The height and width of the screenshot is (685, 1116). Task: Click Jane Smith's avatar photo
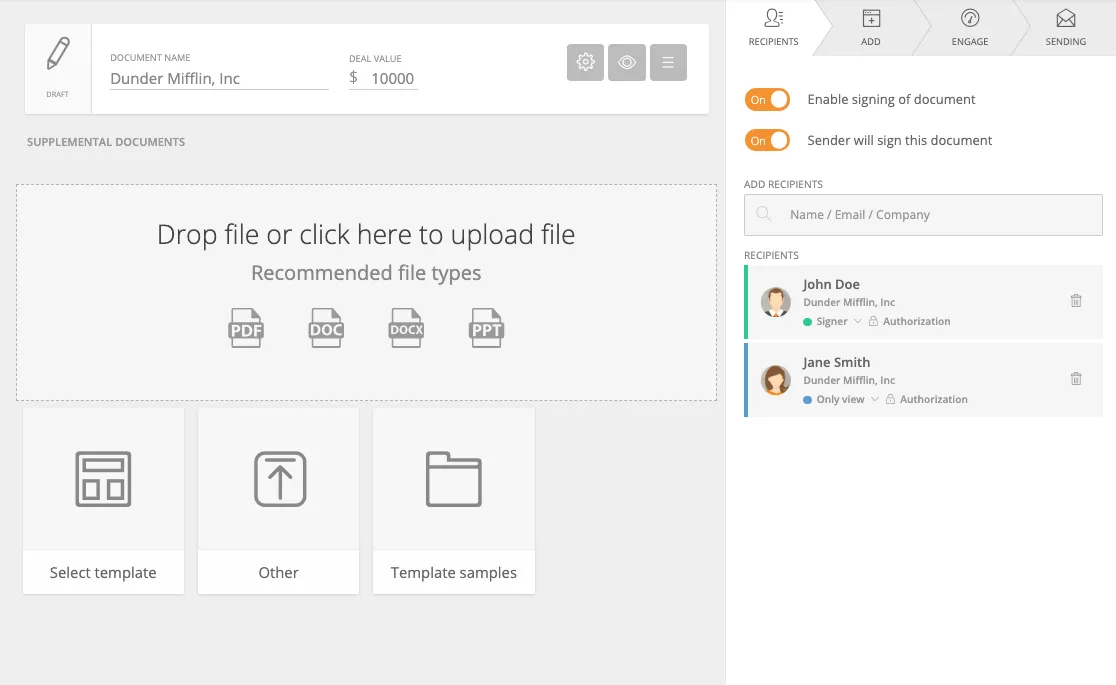click(x=776, y=380)
